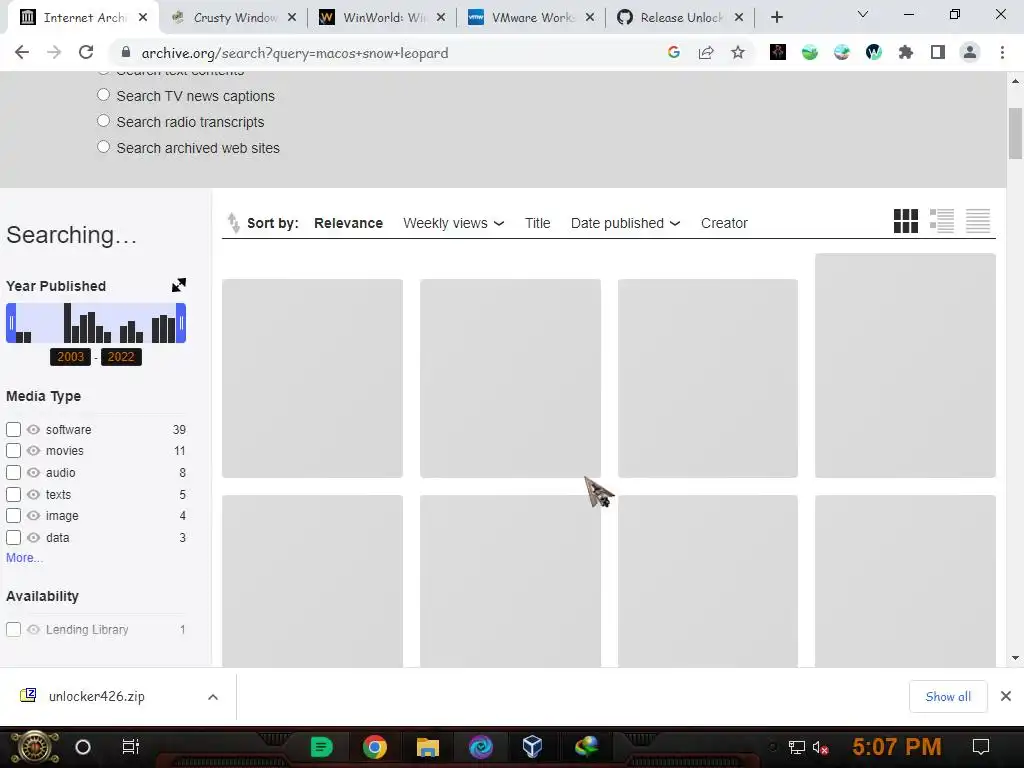
Task: Select Search TV news captions radio
Action: point(103,95)
